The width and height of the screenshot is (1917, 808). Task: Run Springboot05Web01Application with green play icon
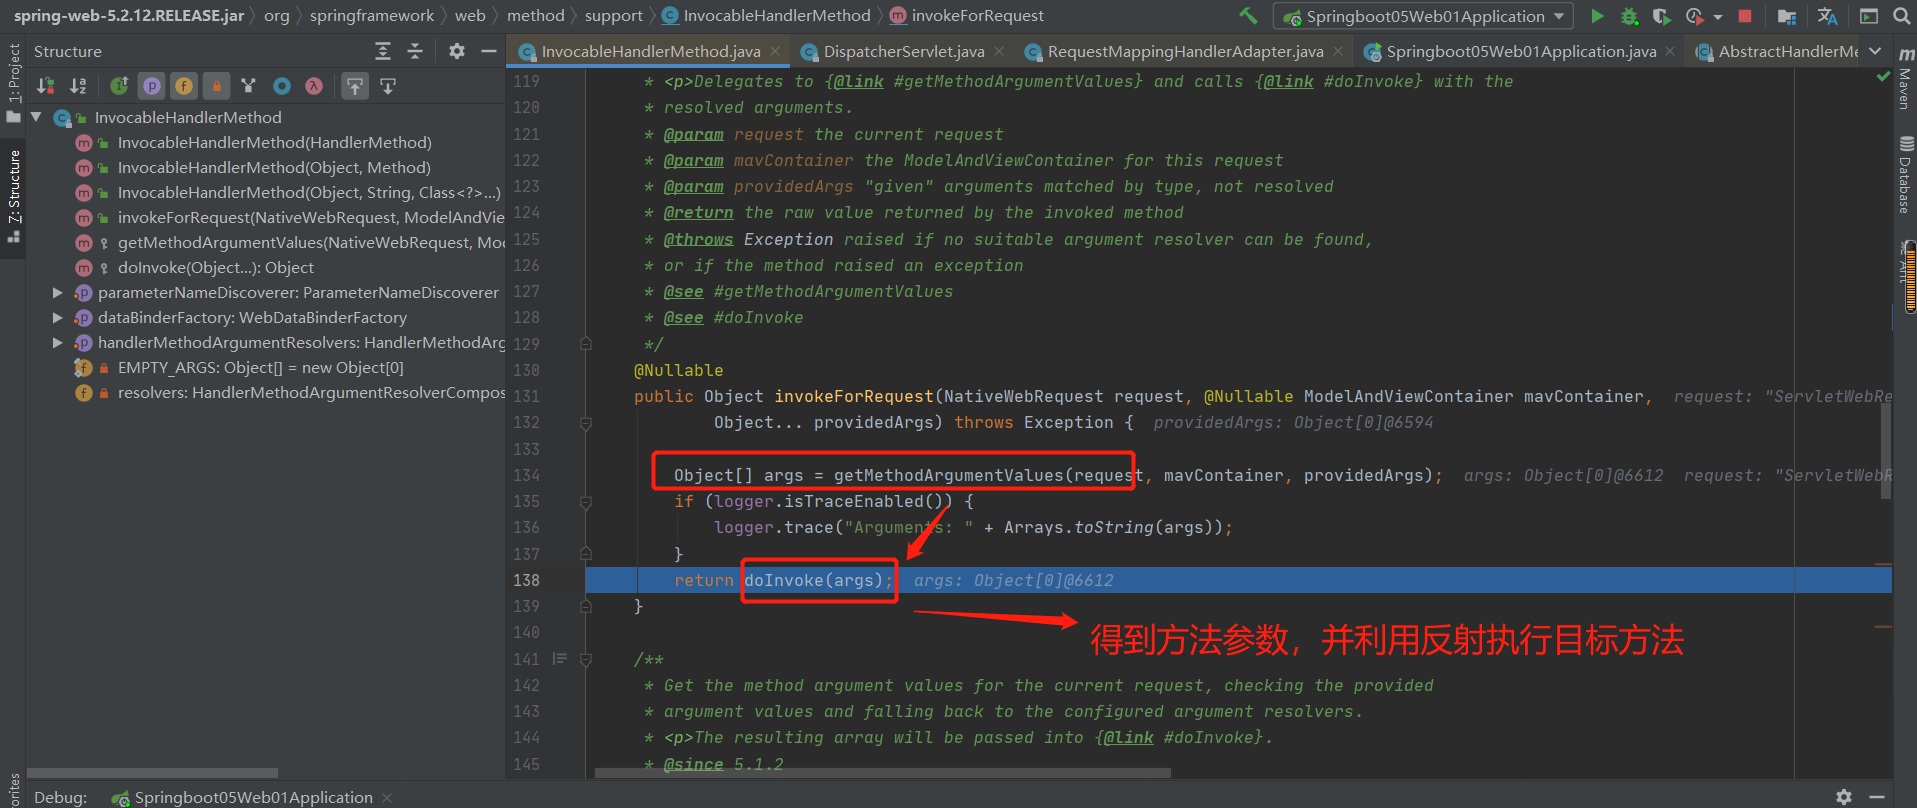[1597, 16]
